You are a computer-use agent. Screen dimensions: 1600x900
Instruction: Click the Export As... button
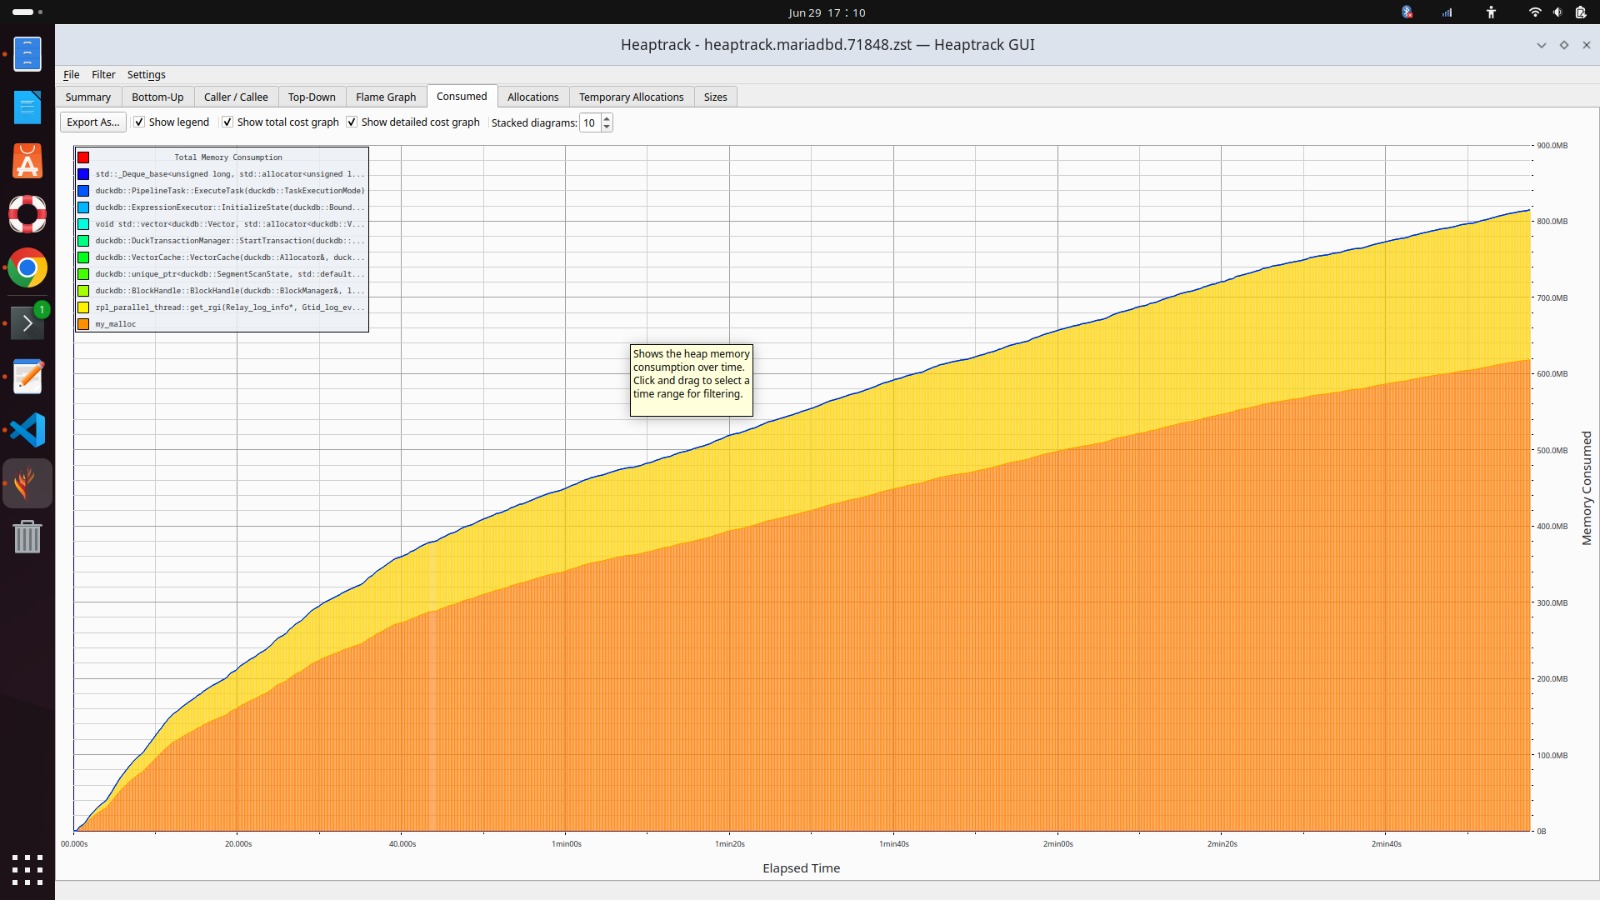93,122
